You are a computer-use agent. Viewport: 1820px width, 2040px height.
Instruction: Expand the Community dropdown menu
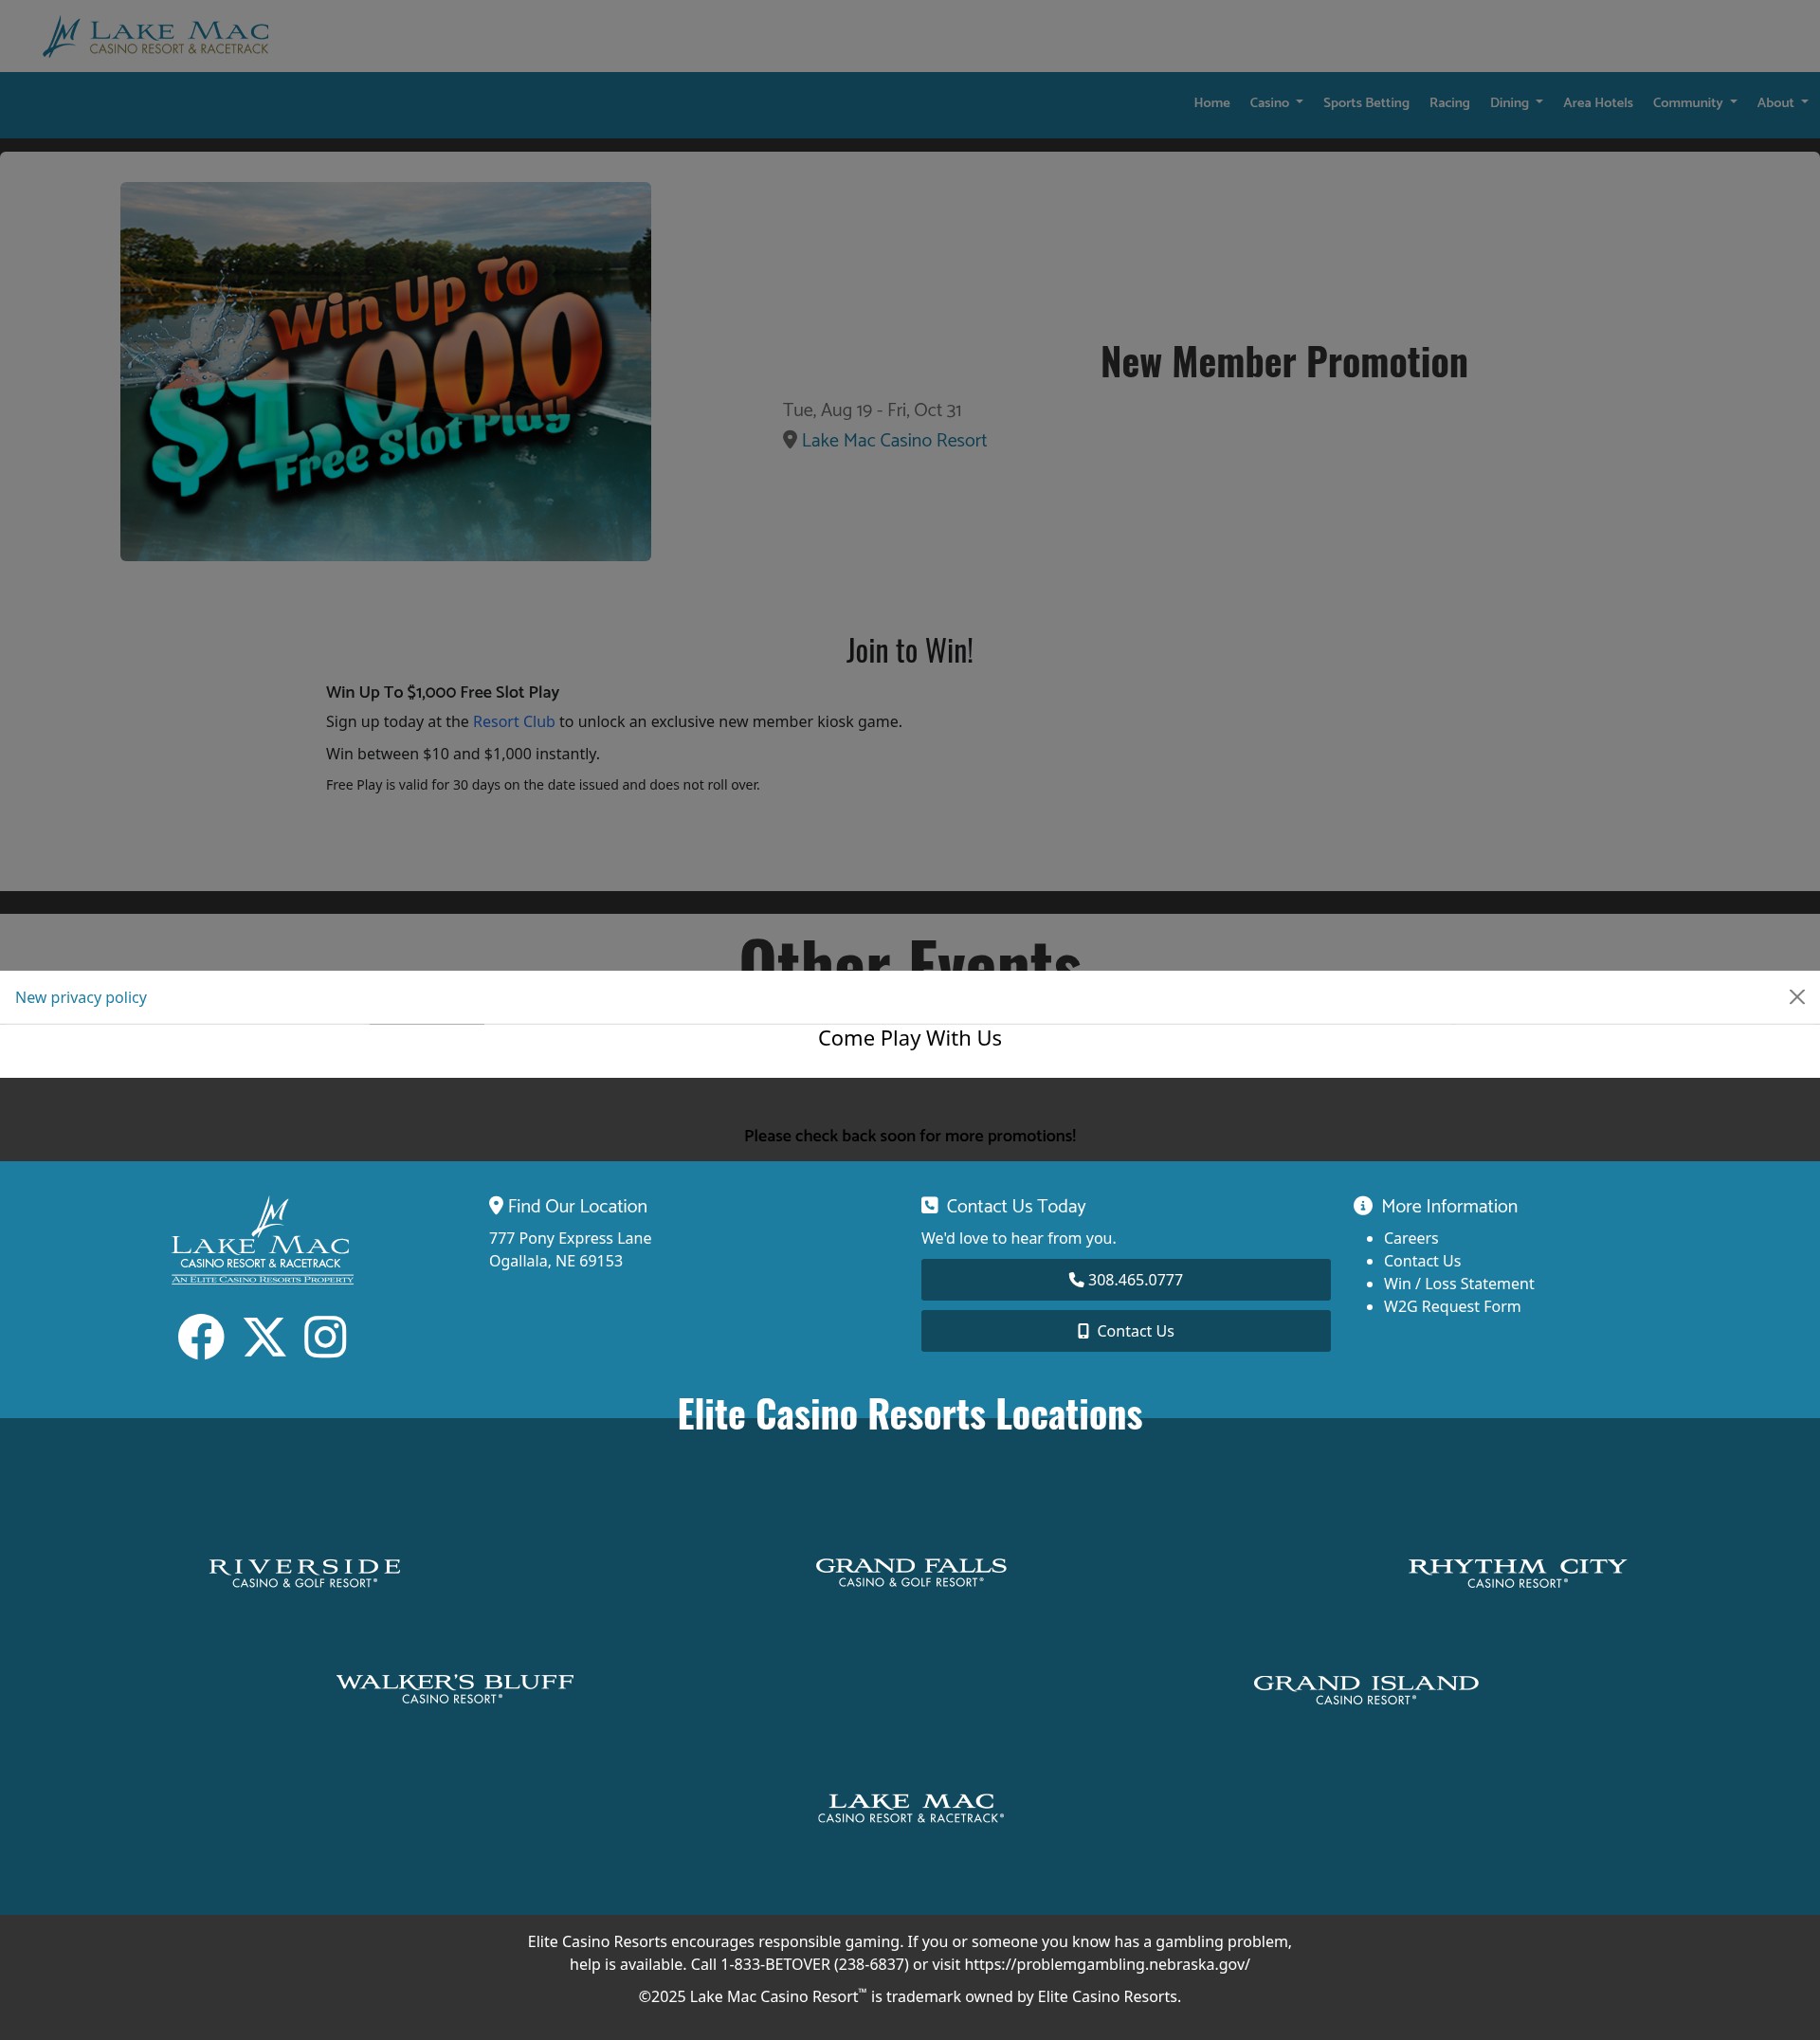pyautogui.click(x=1694, y=103)
